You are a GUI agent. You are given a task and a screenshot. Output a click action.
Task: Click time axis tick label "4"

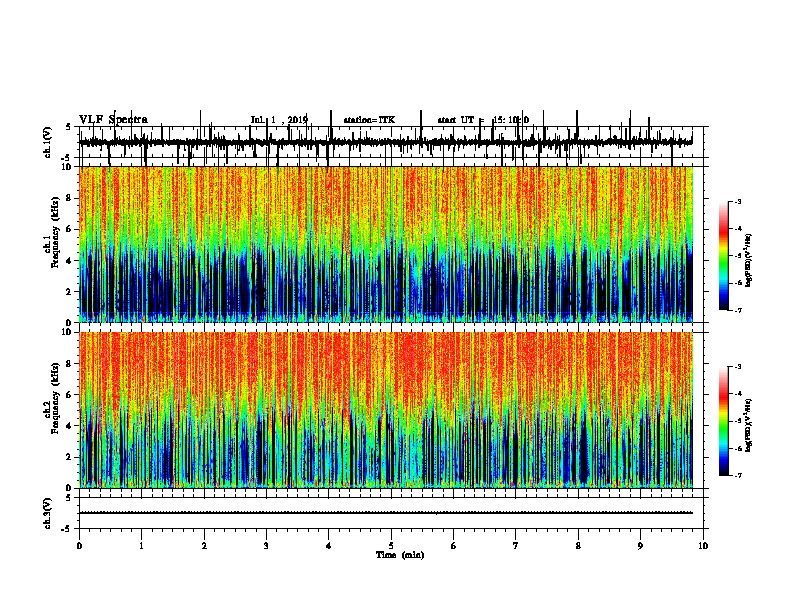click(x=329, y=546)
